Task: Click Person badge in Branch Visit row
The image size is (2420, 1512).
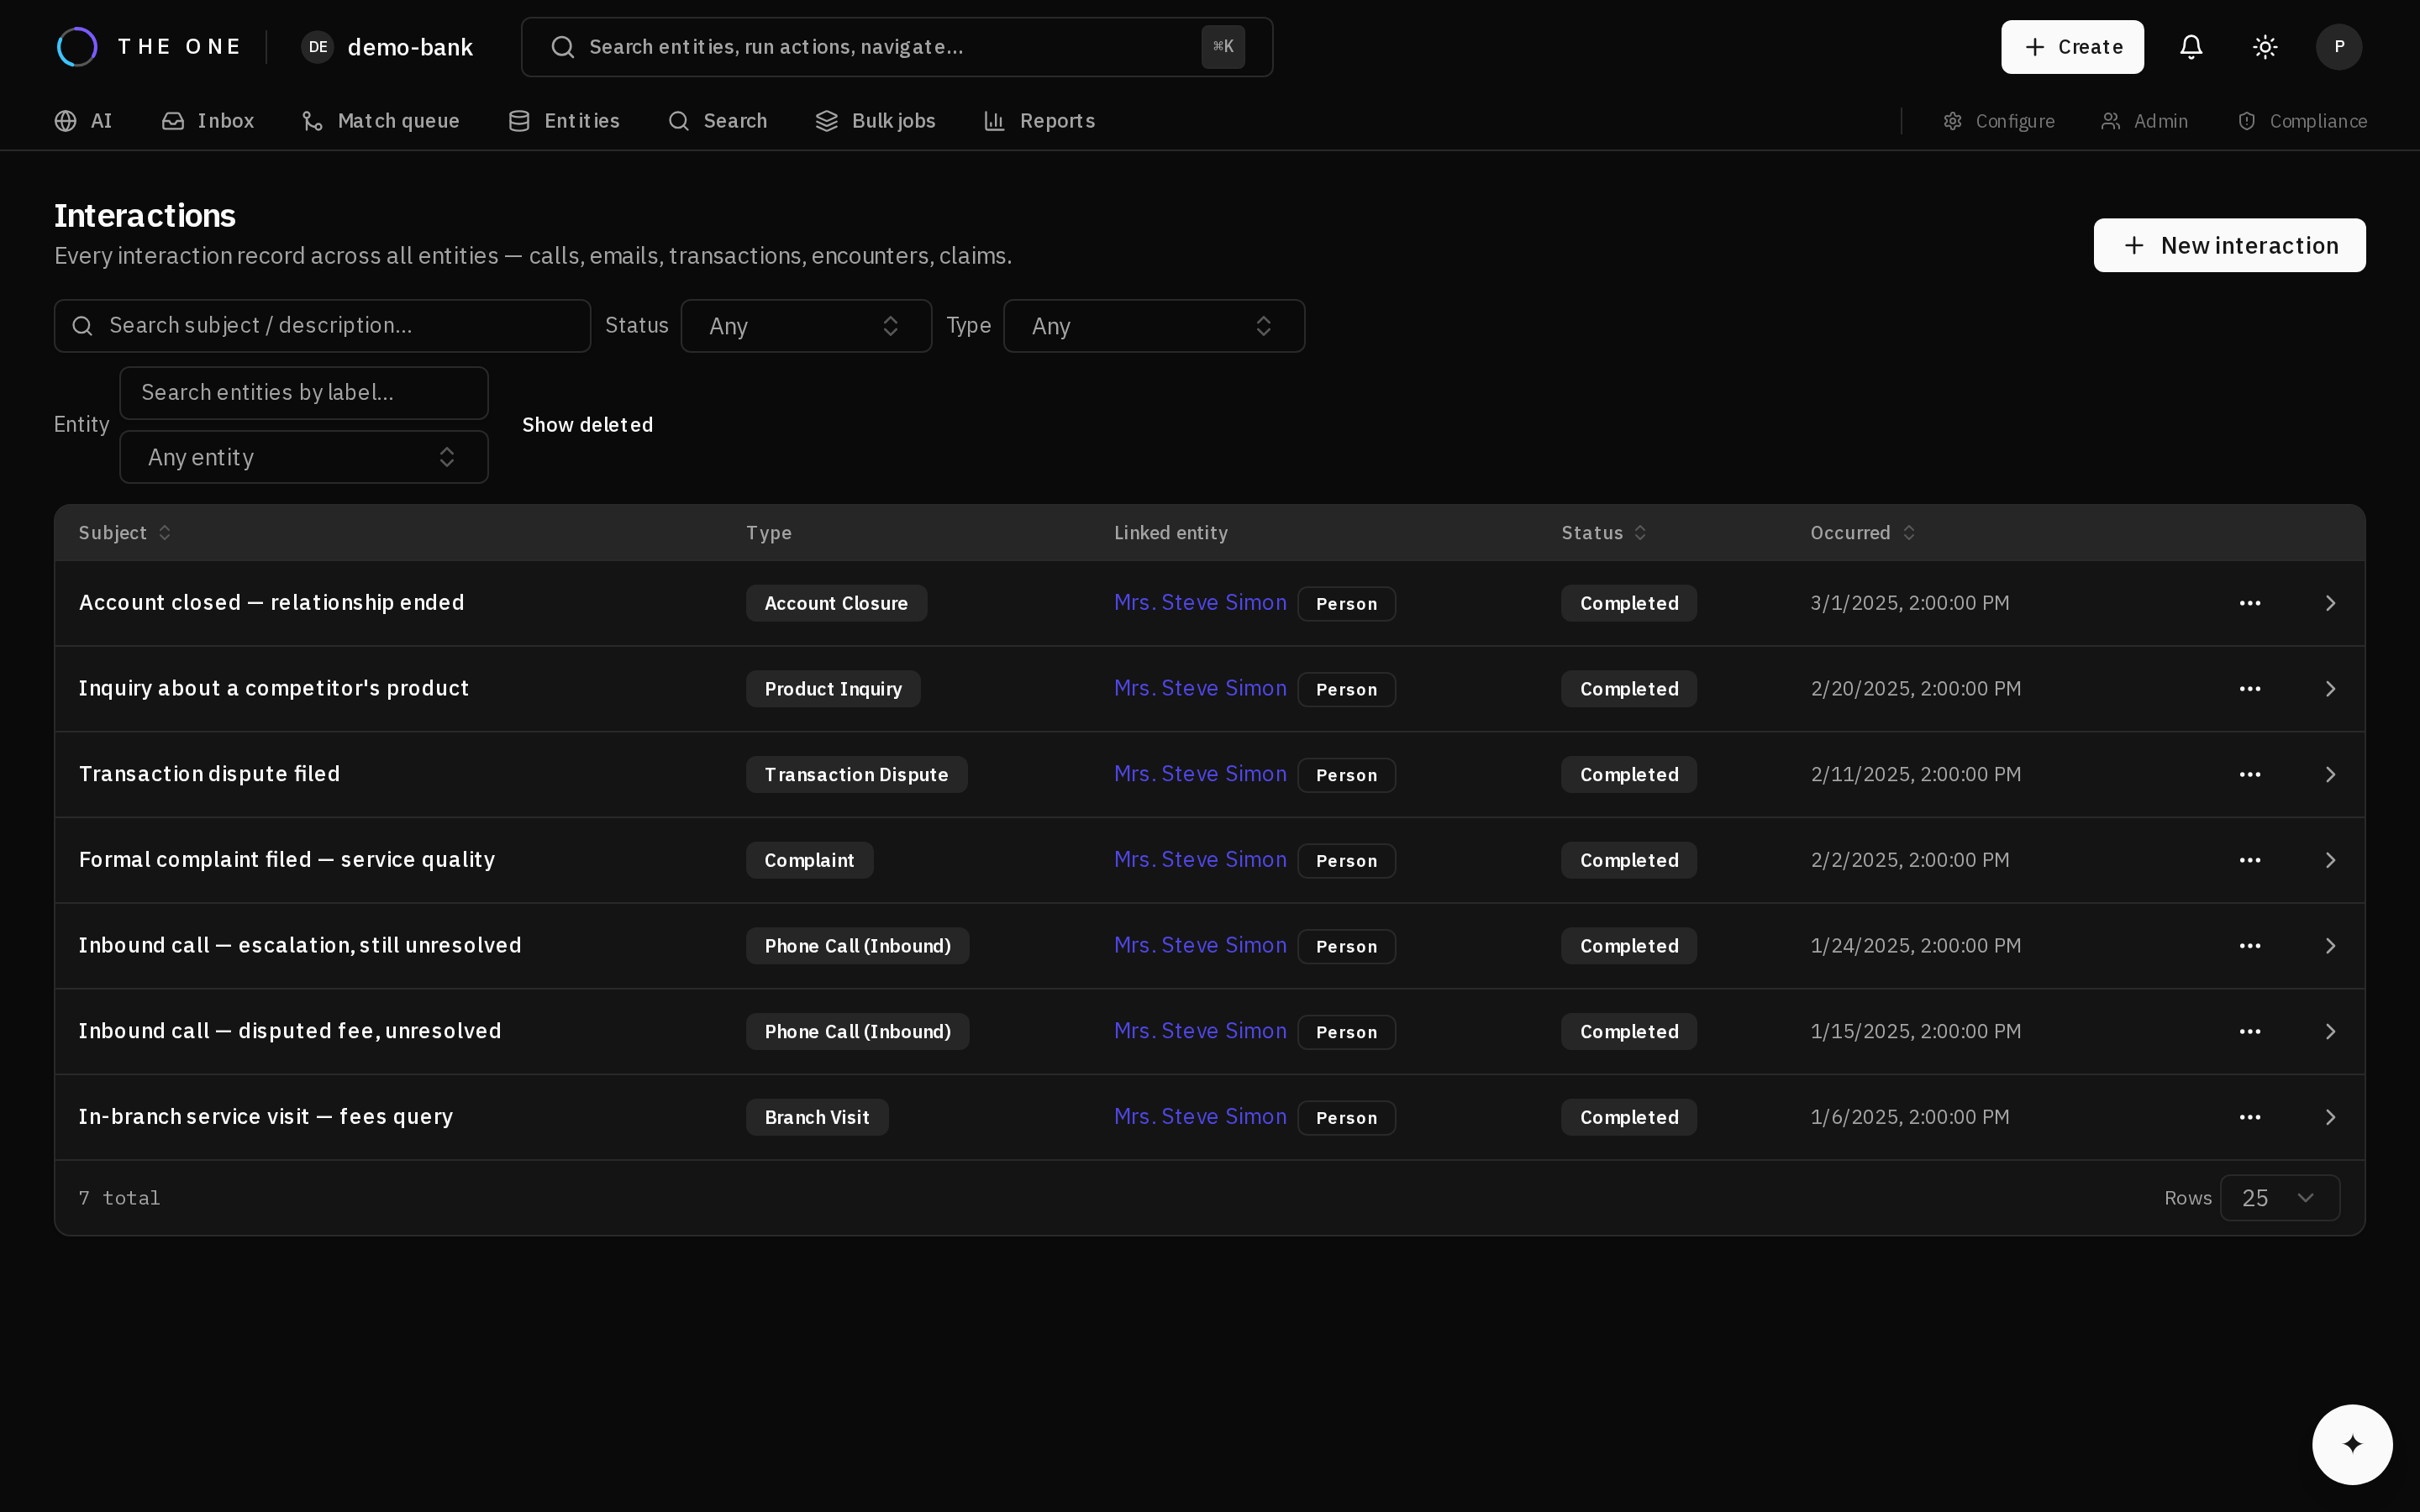Action: 1346,1117
